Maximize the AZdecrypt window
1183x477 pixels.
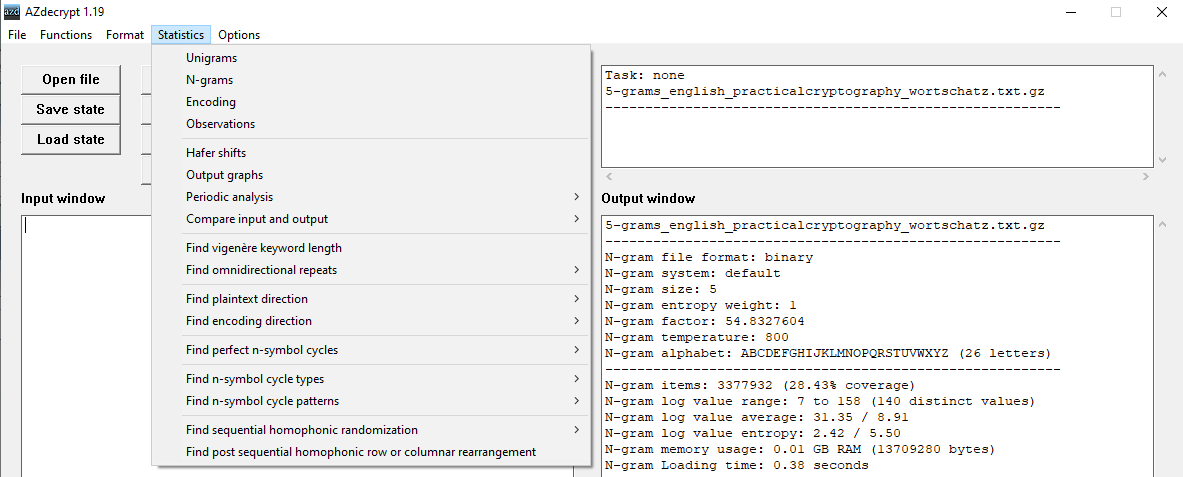point(1116,12)
